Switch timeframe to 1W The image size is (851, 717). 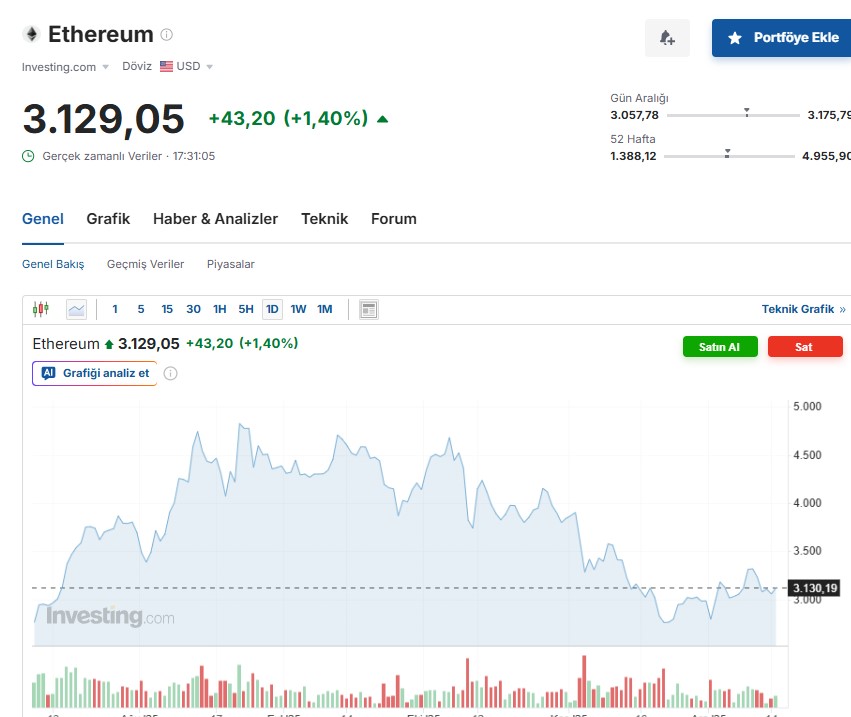click(x=298, y=309)
